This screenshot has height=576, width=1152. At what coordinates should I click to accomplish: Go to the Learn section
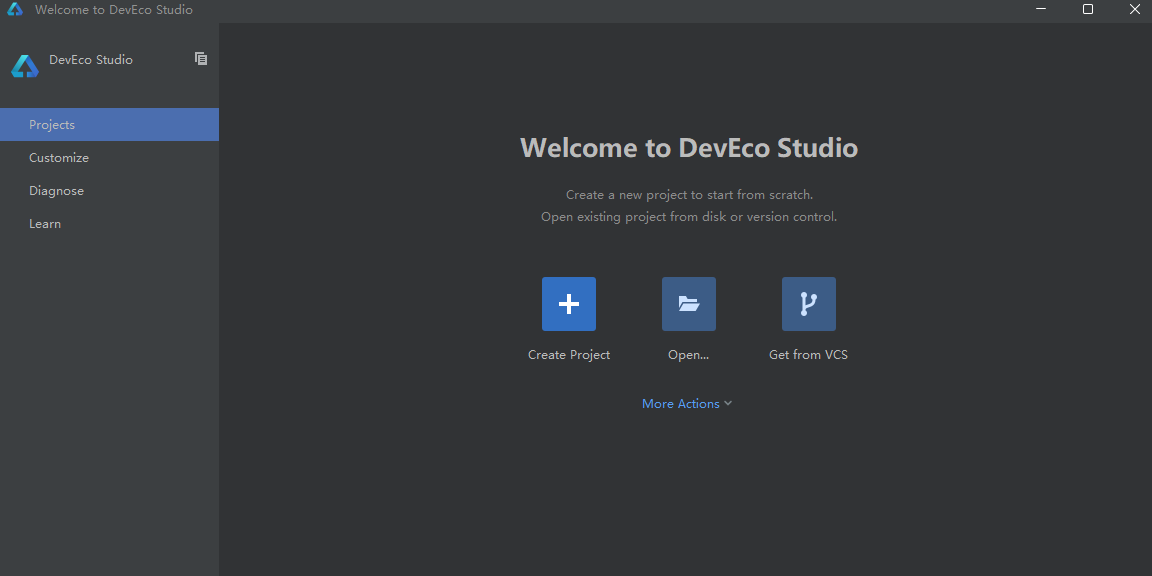click(x=45, y=224)
